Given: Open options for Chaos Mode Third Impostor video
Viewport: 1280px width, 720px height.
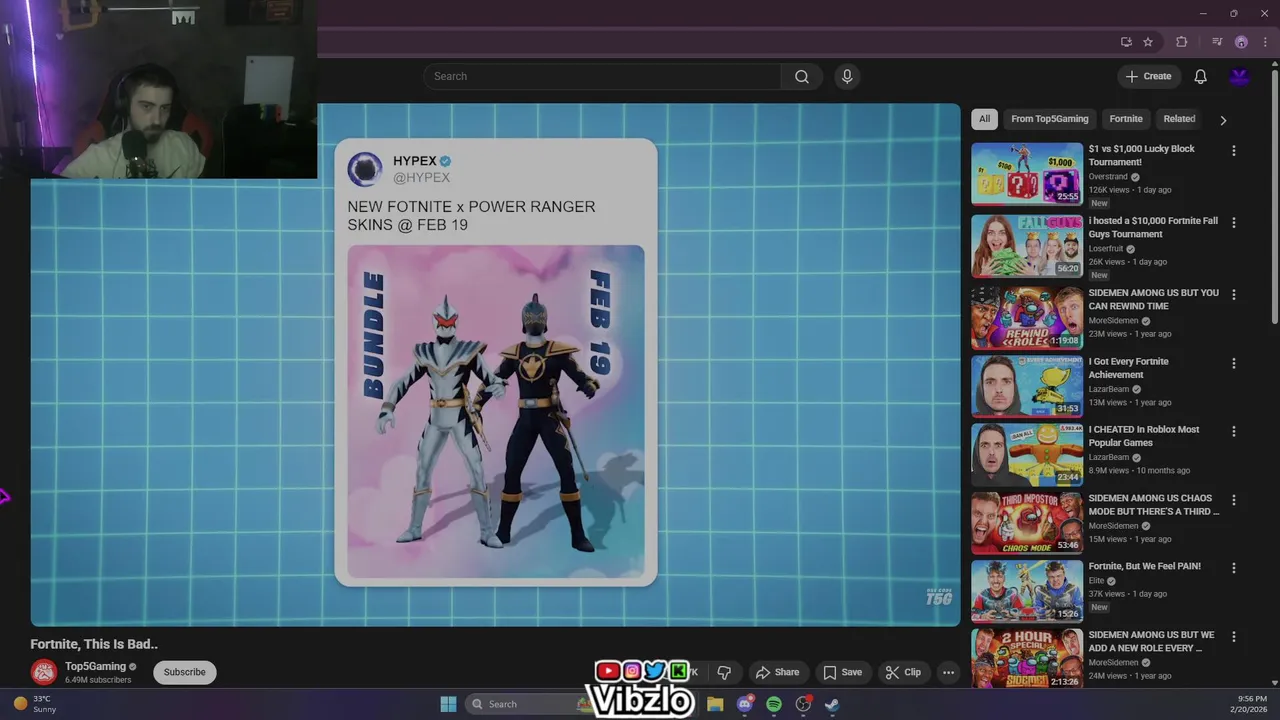Looking at the screenshot, I should pyautogui.click(x=1233, y=499).
